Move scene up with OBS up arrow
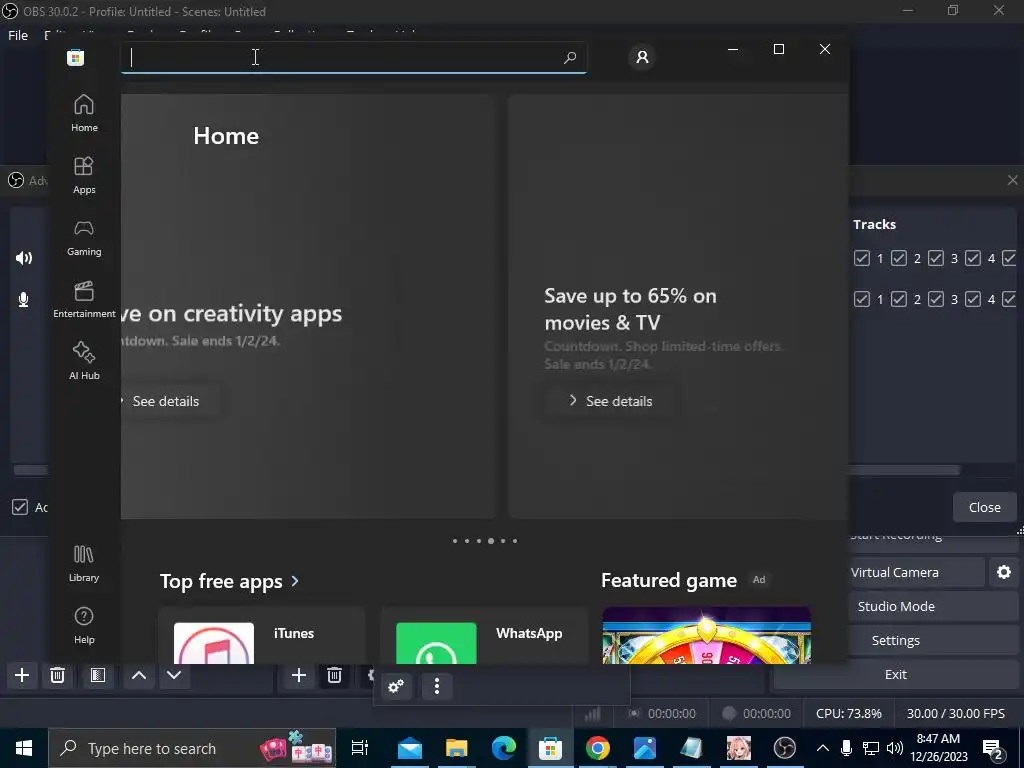Image resolution: width=1024 pixels, height=768 pixels. pyautogui.click(x=139, y=675)
